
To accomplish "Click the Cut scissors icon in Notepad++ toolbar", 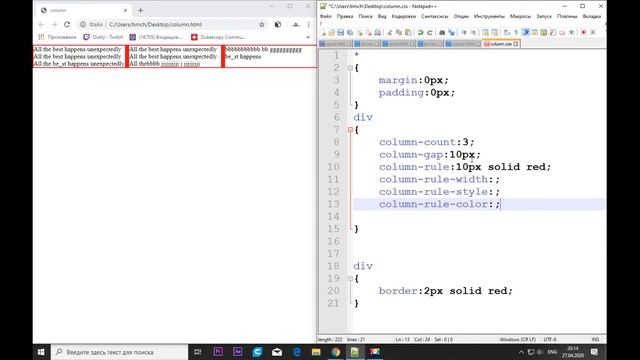I will click(389, 33).
